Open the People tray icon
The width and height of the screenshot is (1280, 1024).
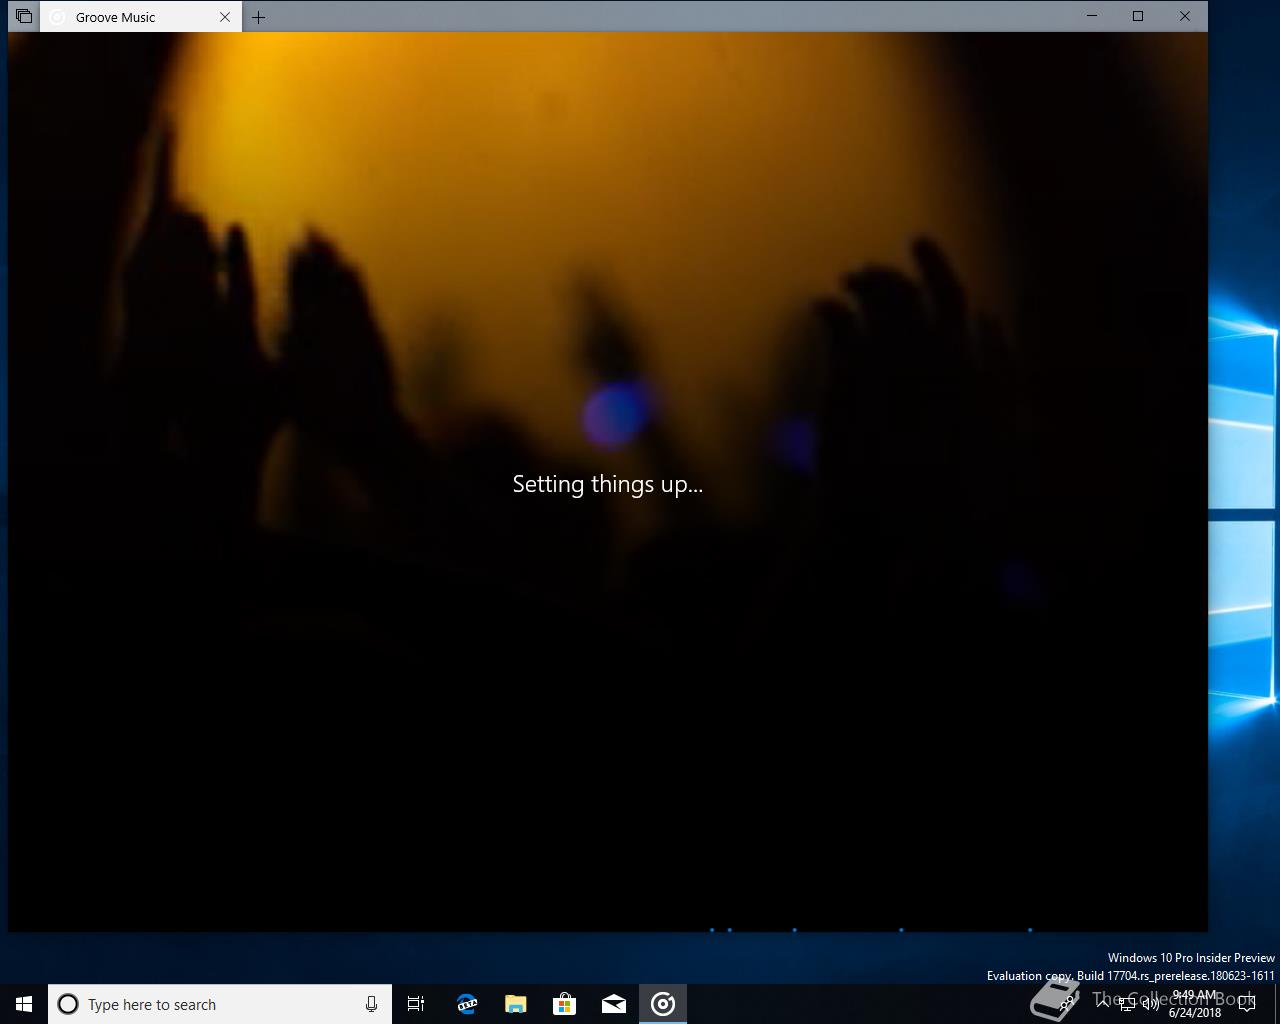tap(1066, 1003)
